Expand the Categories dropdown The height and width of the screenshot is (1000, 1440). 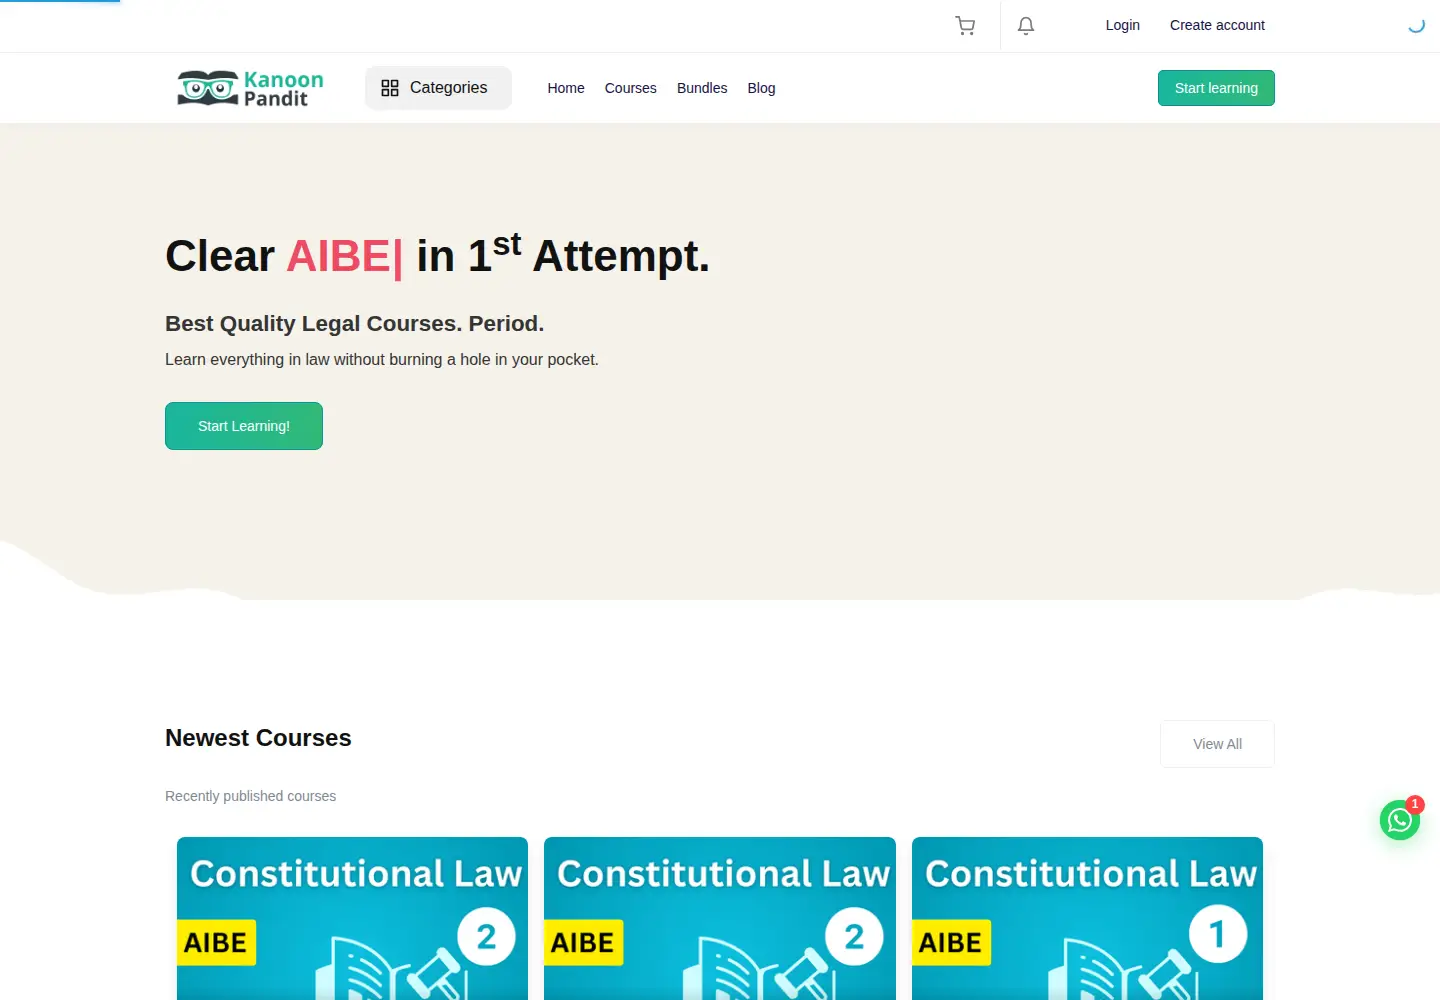tap(438, 88)
